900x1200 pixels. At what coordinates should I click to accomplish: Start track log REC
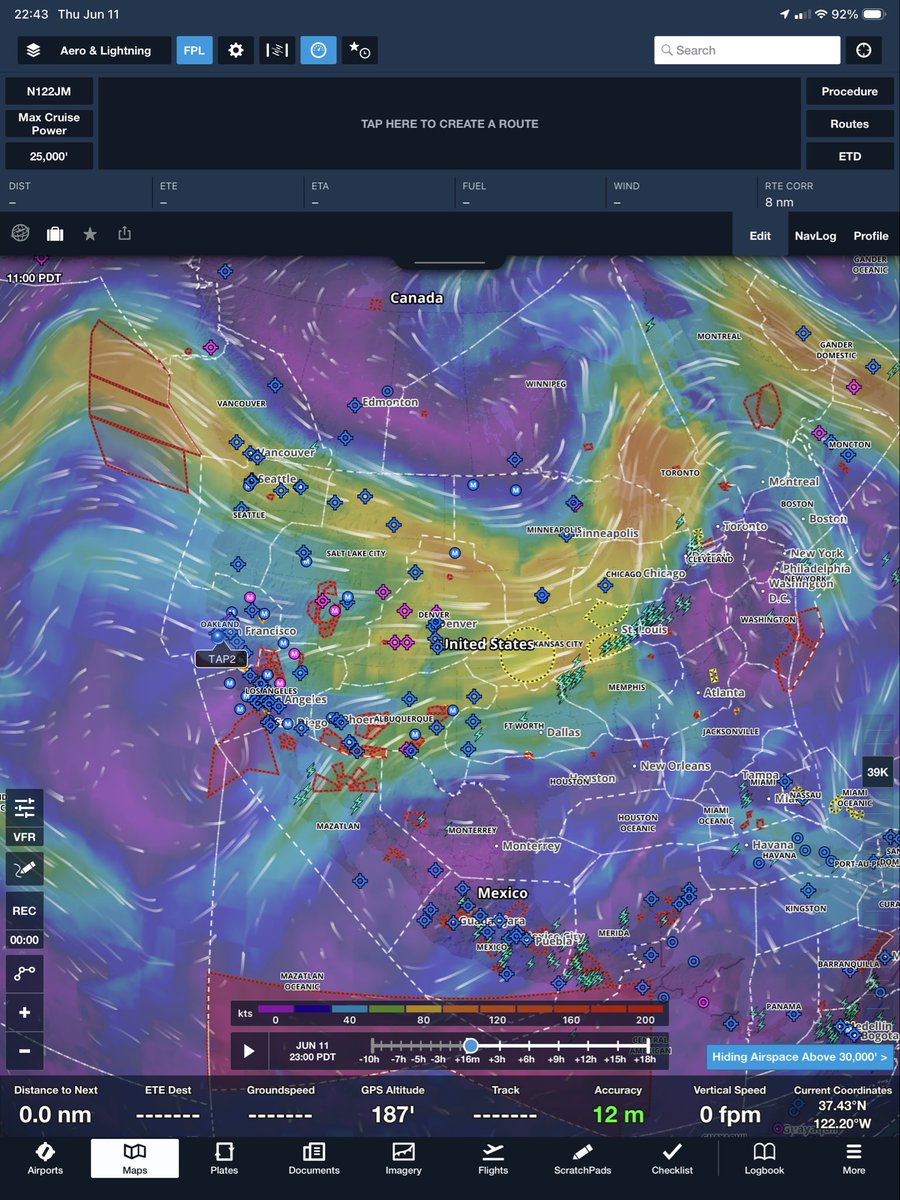(24, 911)
